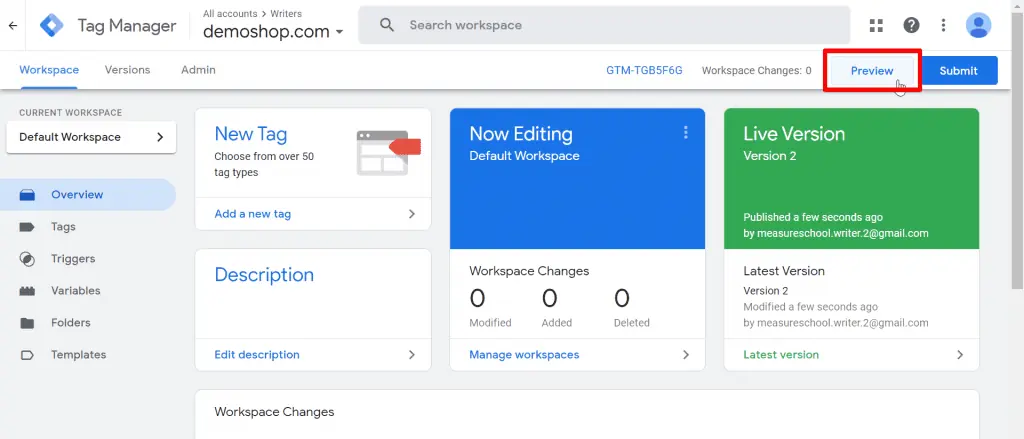Click the Folders sidebar icon
1024x439 pixels.
pyautogui.click(x=27, y=323)
